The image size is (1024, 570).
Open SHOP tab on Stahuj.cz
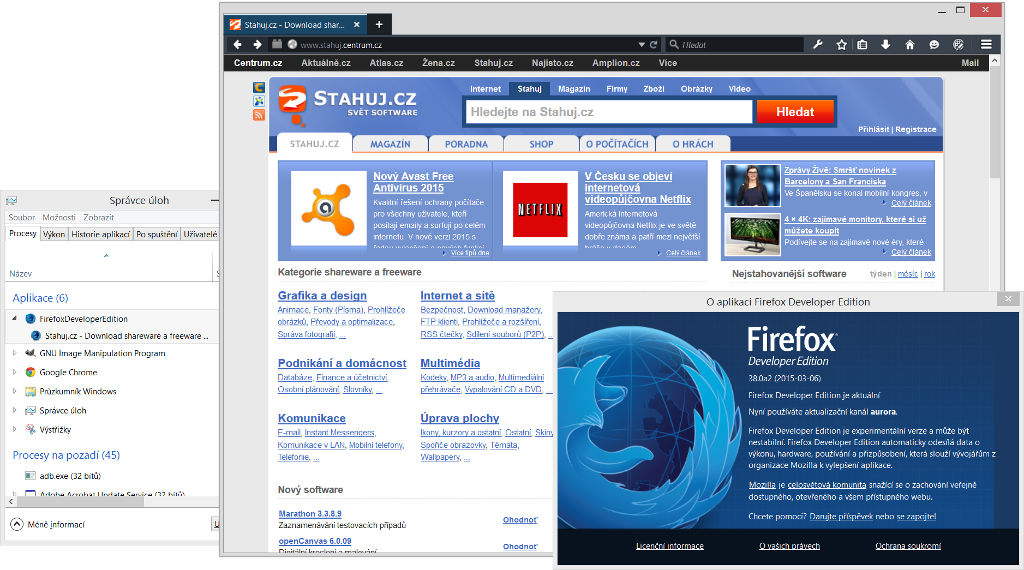pos(541,144)
